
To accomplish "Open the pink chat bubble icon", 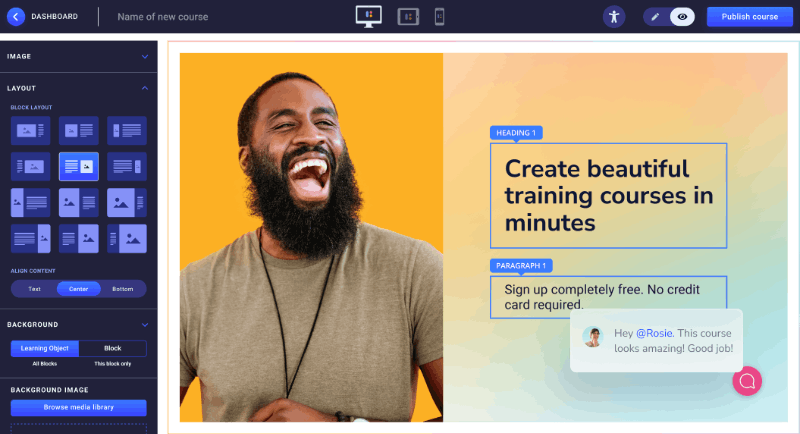I will tap(747, 380).
